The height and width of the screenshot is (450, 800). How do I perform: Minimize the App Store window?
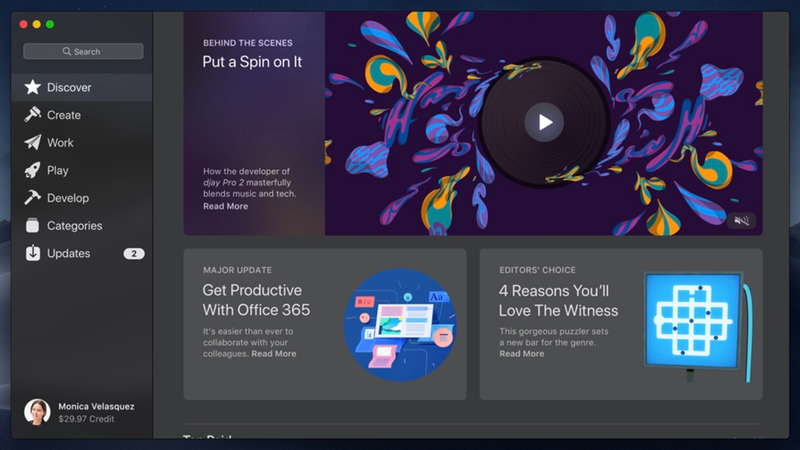point(37,24)
